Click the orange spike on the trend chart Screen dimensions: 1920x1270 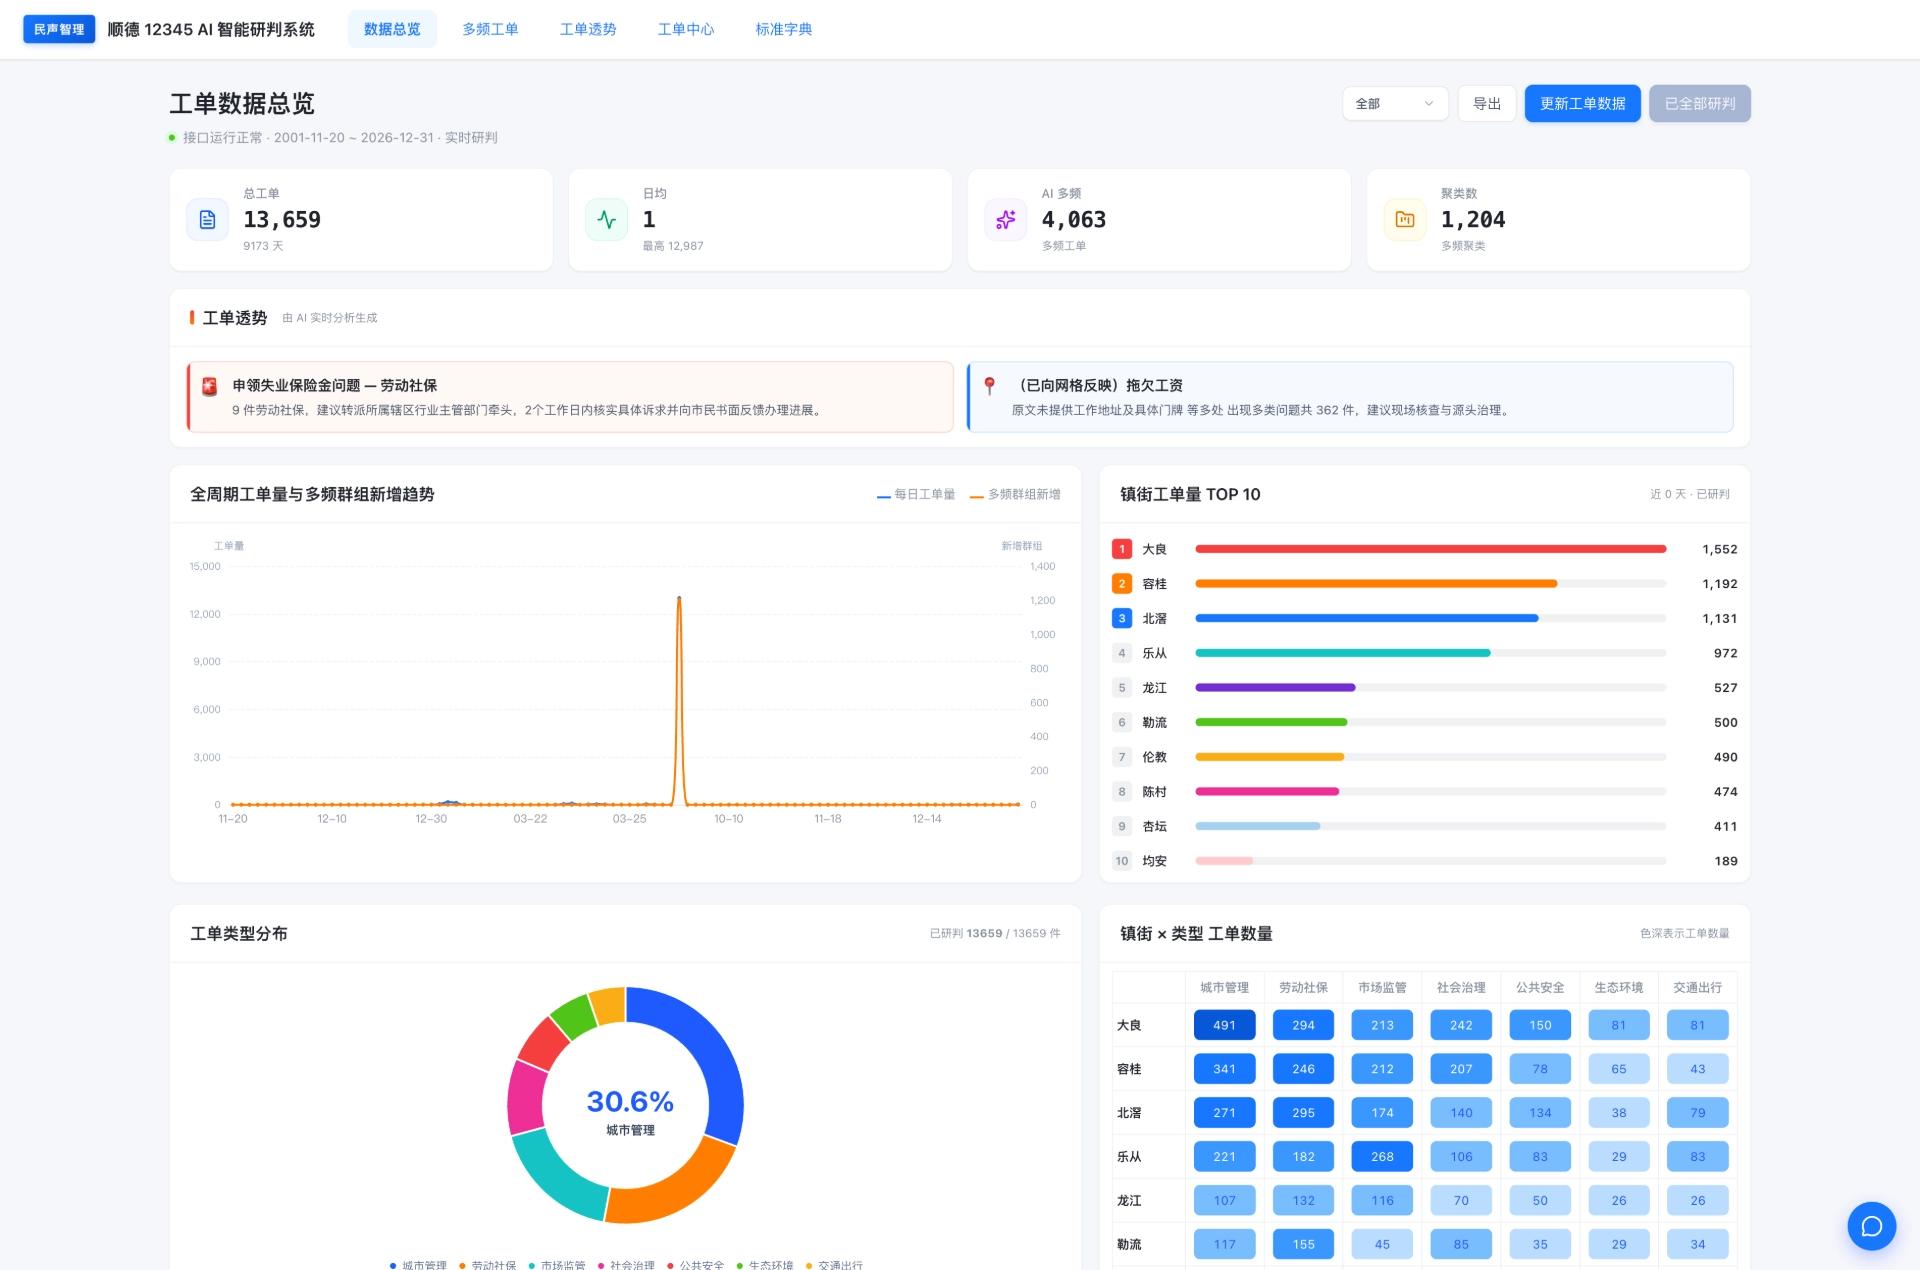tap(679, 700)
